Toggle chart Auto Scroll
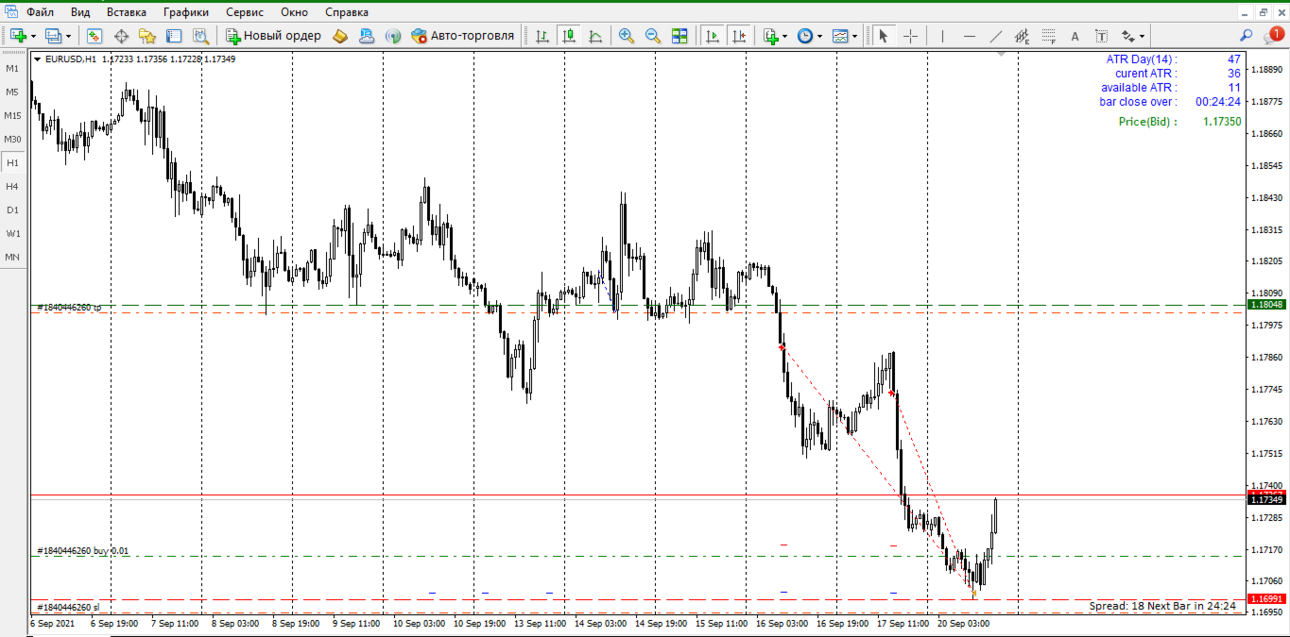 pyautogui.click(x=712, y=36)
